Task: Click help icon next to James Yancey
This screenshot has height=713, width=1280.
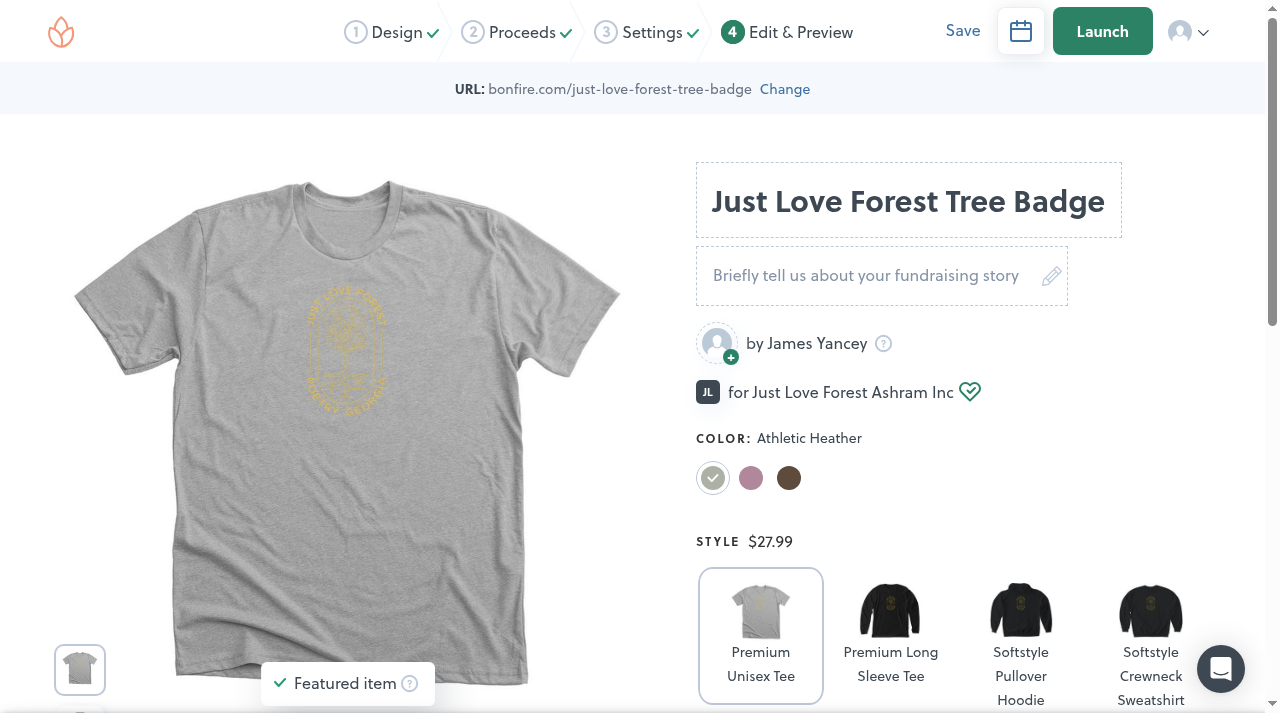Action: point(883,344)
